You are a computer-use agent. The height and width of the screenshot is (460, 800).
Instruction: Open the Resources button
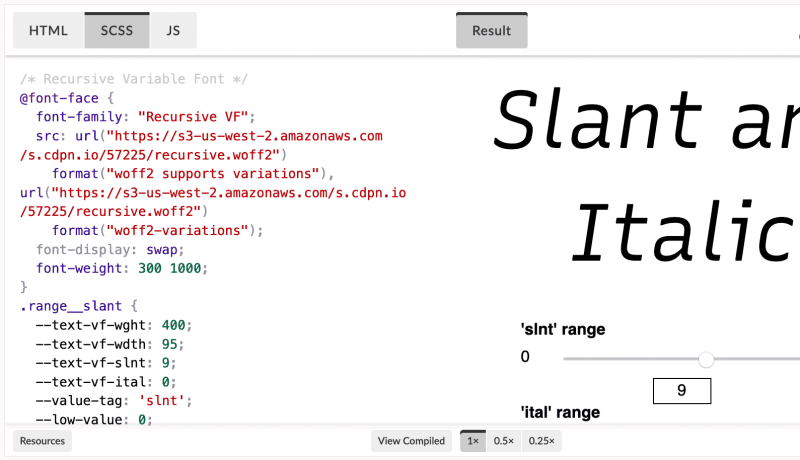(x=42, y=441)
